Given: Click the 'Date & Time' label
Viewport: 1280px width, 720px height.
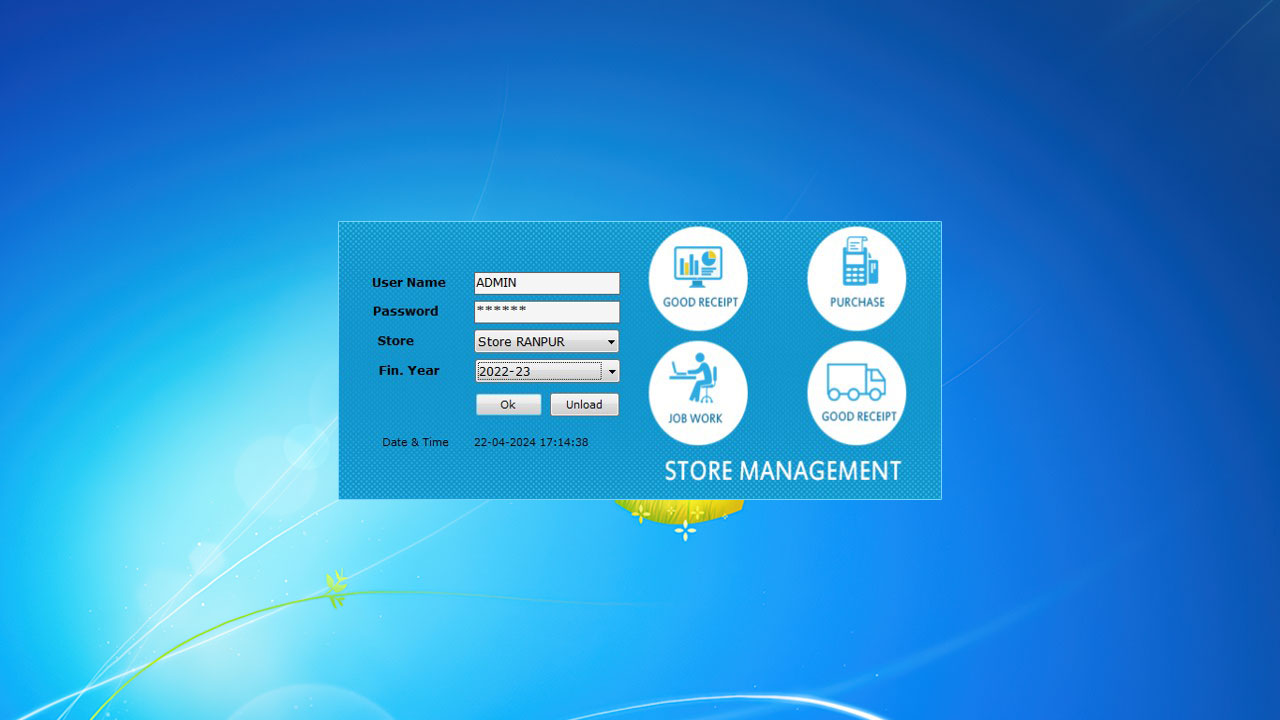Looking at the screenshot, I should [415, 442].
